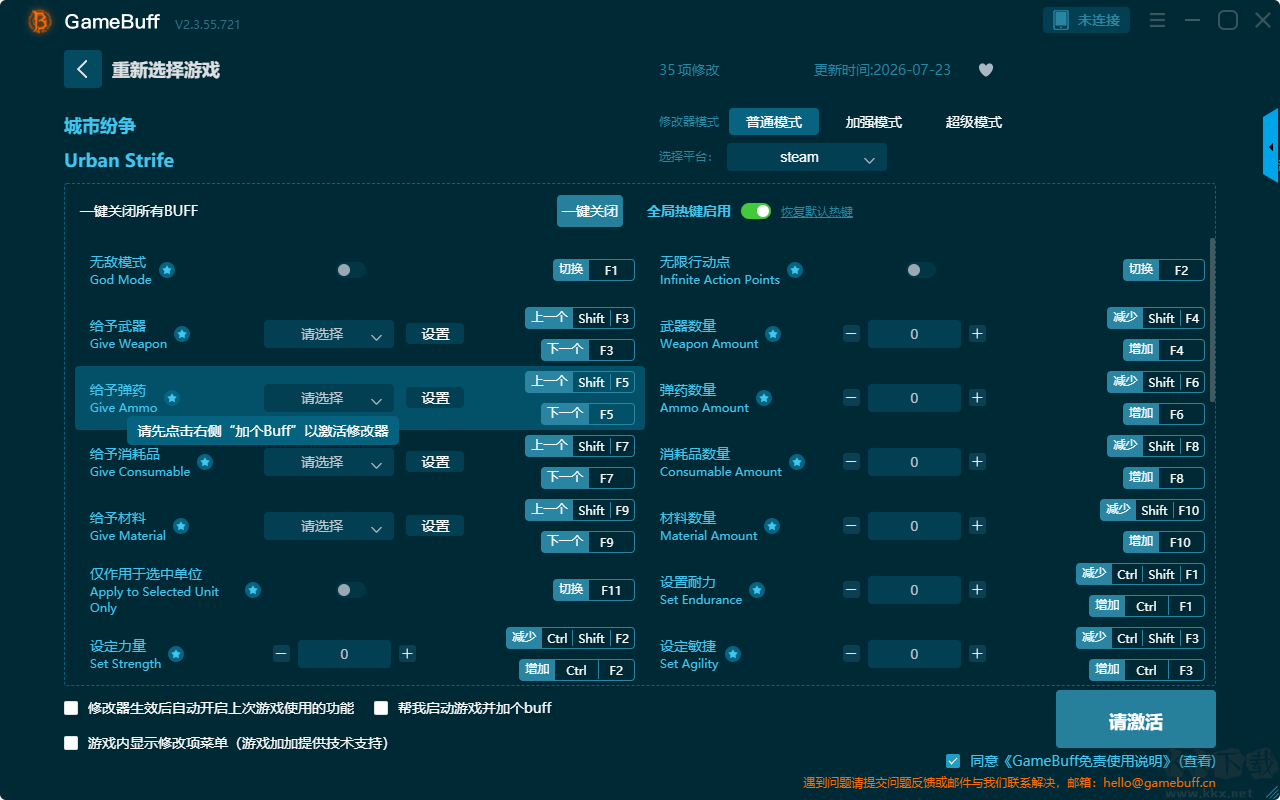The width and height of the screenshot is (1280, 800).
Task: Open the Give Material selection dropdown
Action: (x=329, y=526)
